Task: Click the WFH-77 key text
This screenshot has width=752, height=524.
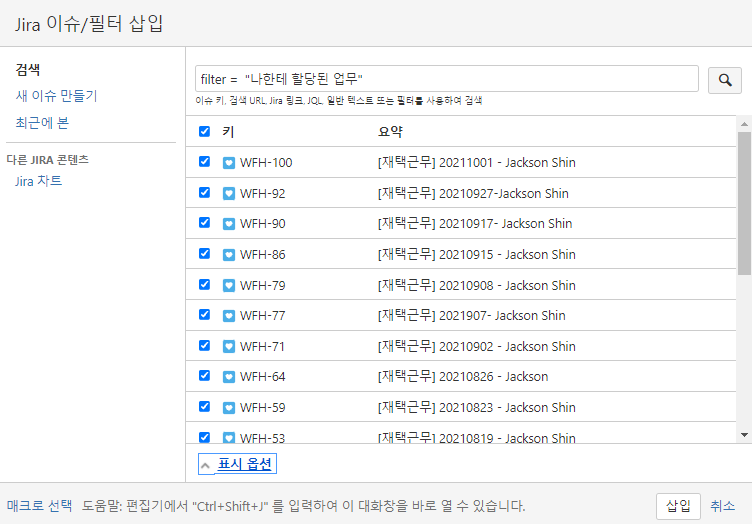Action: [x=263, y=316]
